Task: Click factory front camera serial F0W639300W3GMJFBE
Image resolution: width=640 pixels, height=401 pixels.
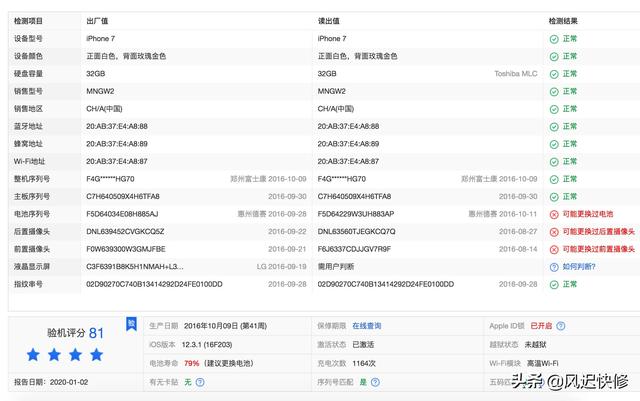Action: (126, 249)
